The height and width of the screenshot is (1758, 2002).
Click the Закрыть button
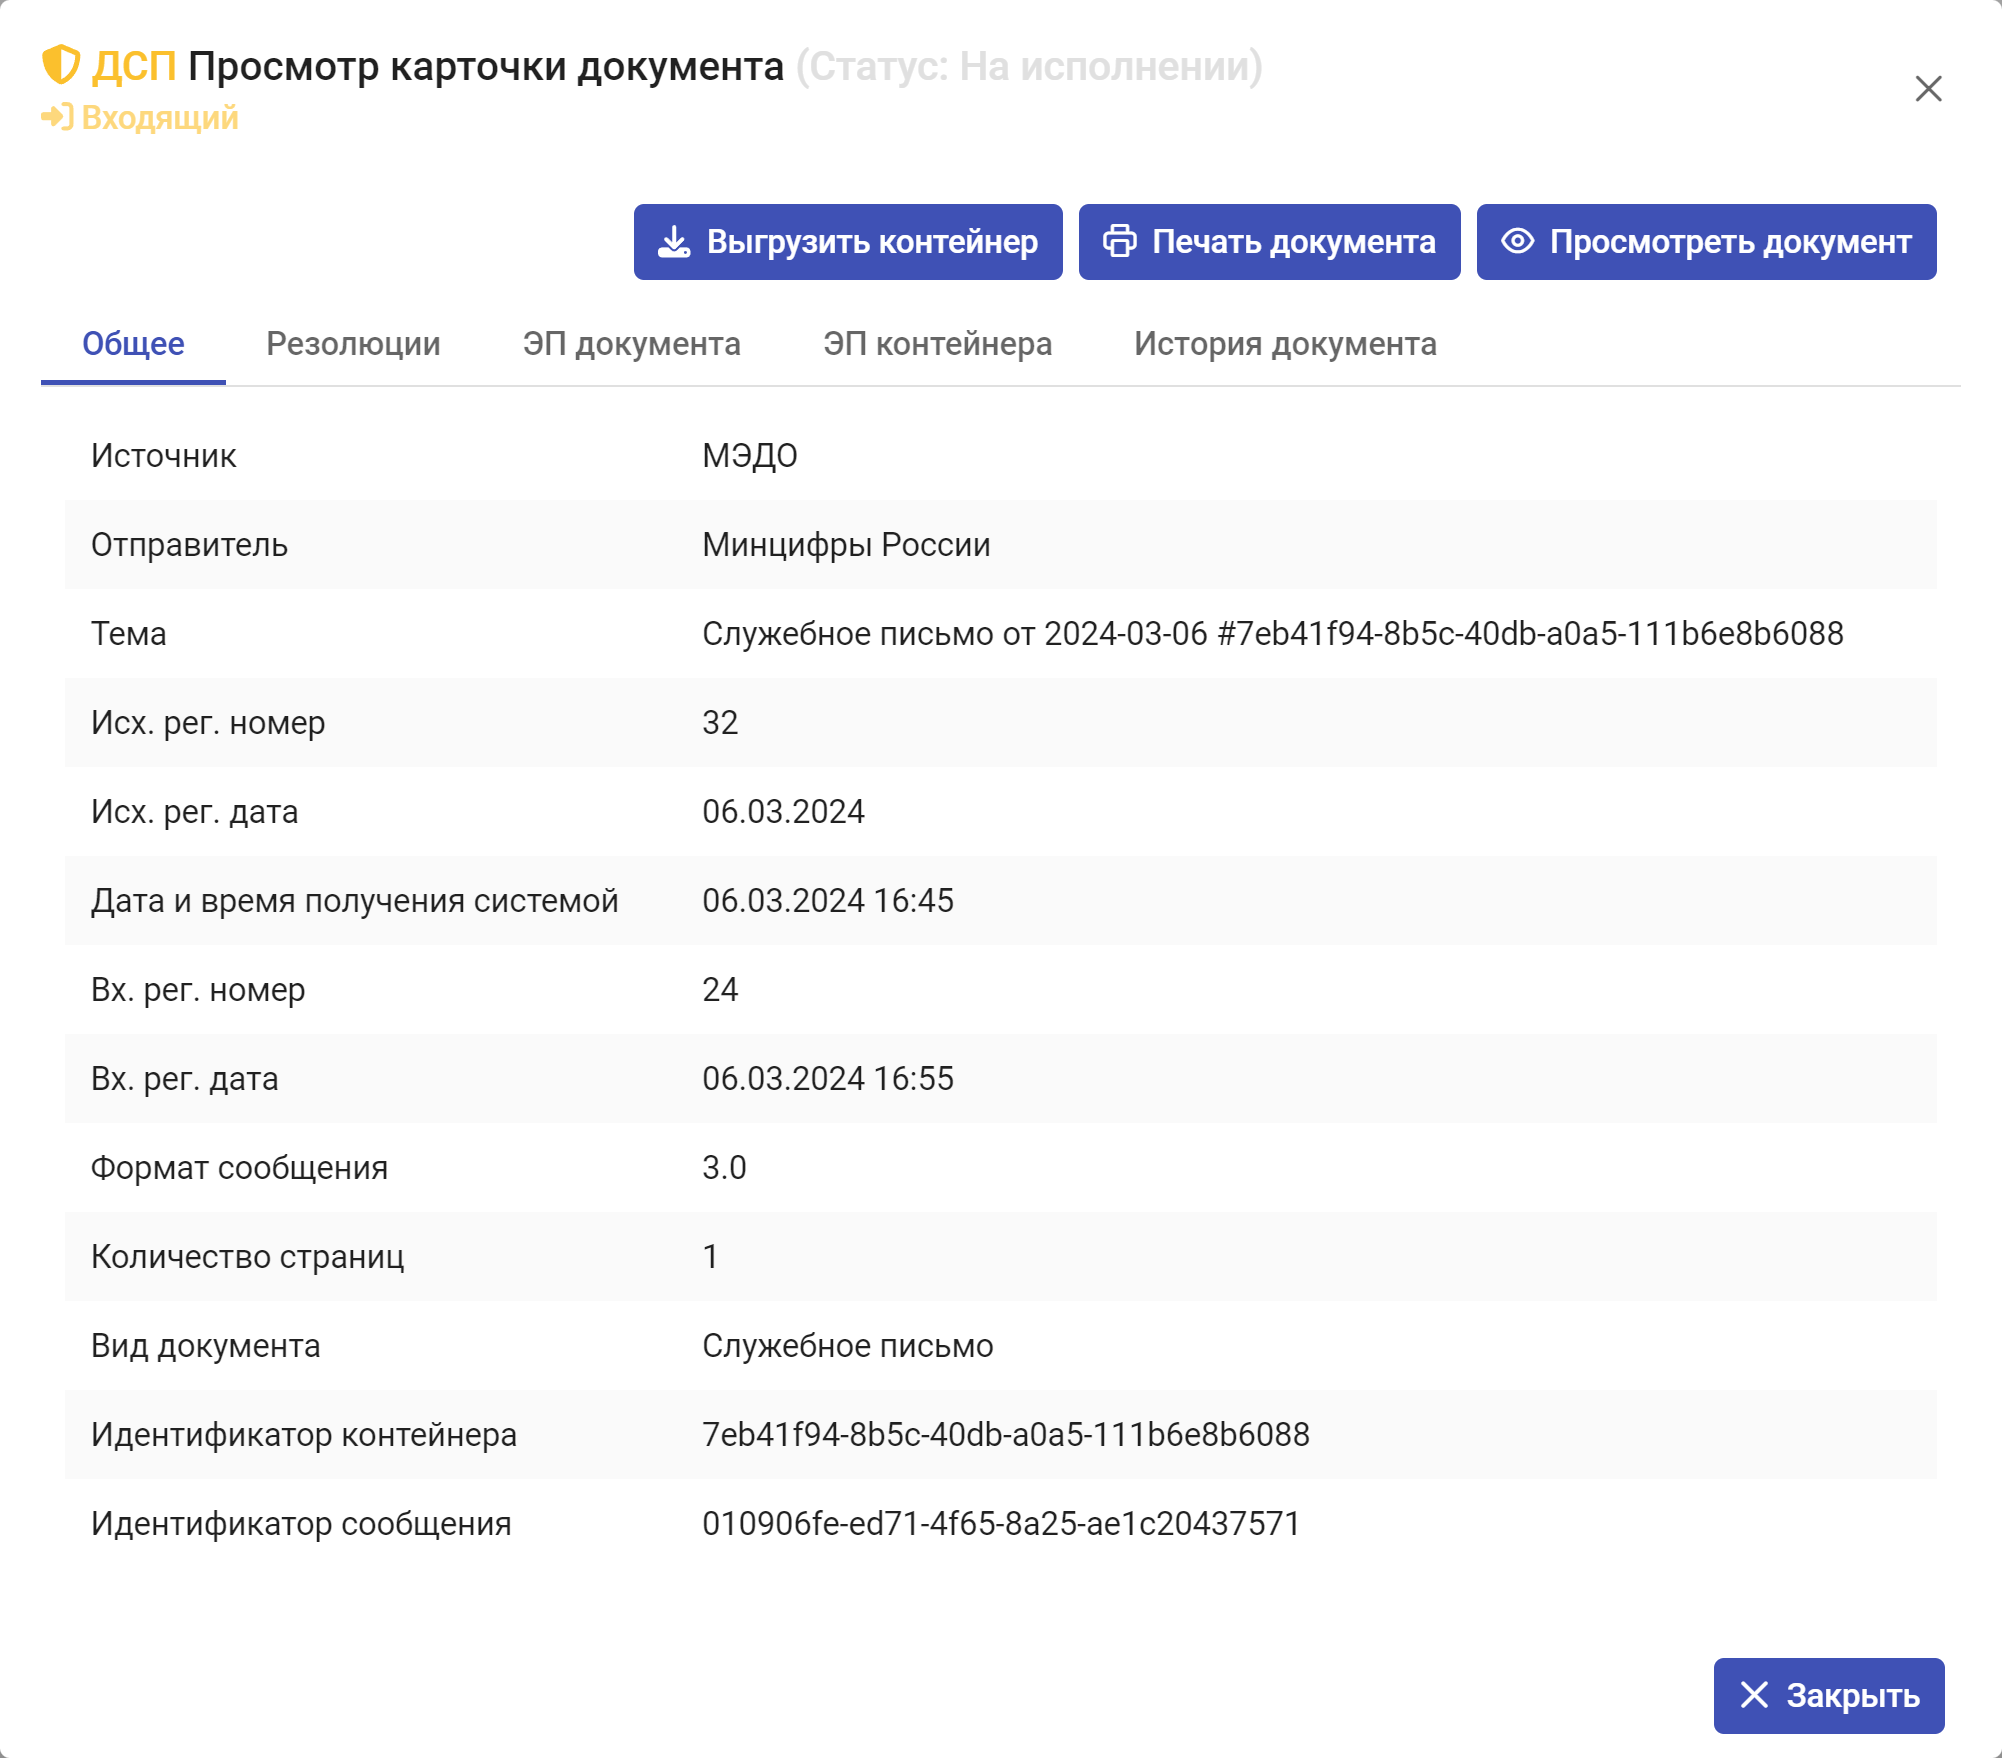tap(1829, 1695)
